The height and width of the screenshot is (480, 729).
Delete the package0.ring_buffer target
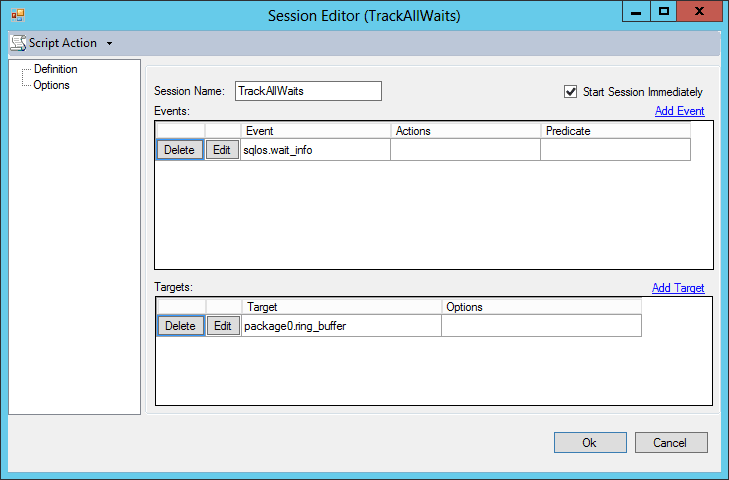[x=181, y=326]
